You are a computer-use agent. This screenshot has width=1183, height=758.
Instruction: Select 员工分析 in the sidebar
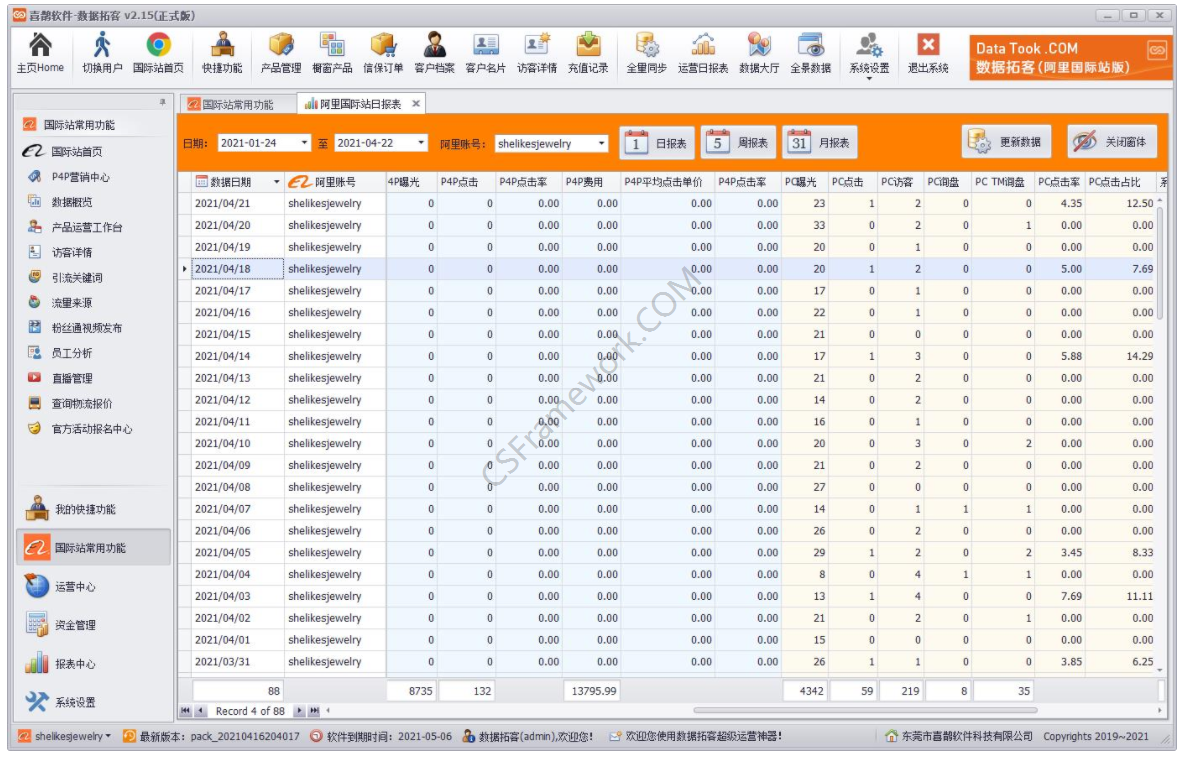coord(60,353)
